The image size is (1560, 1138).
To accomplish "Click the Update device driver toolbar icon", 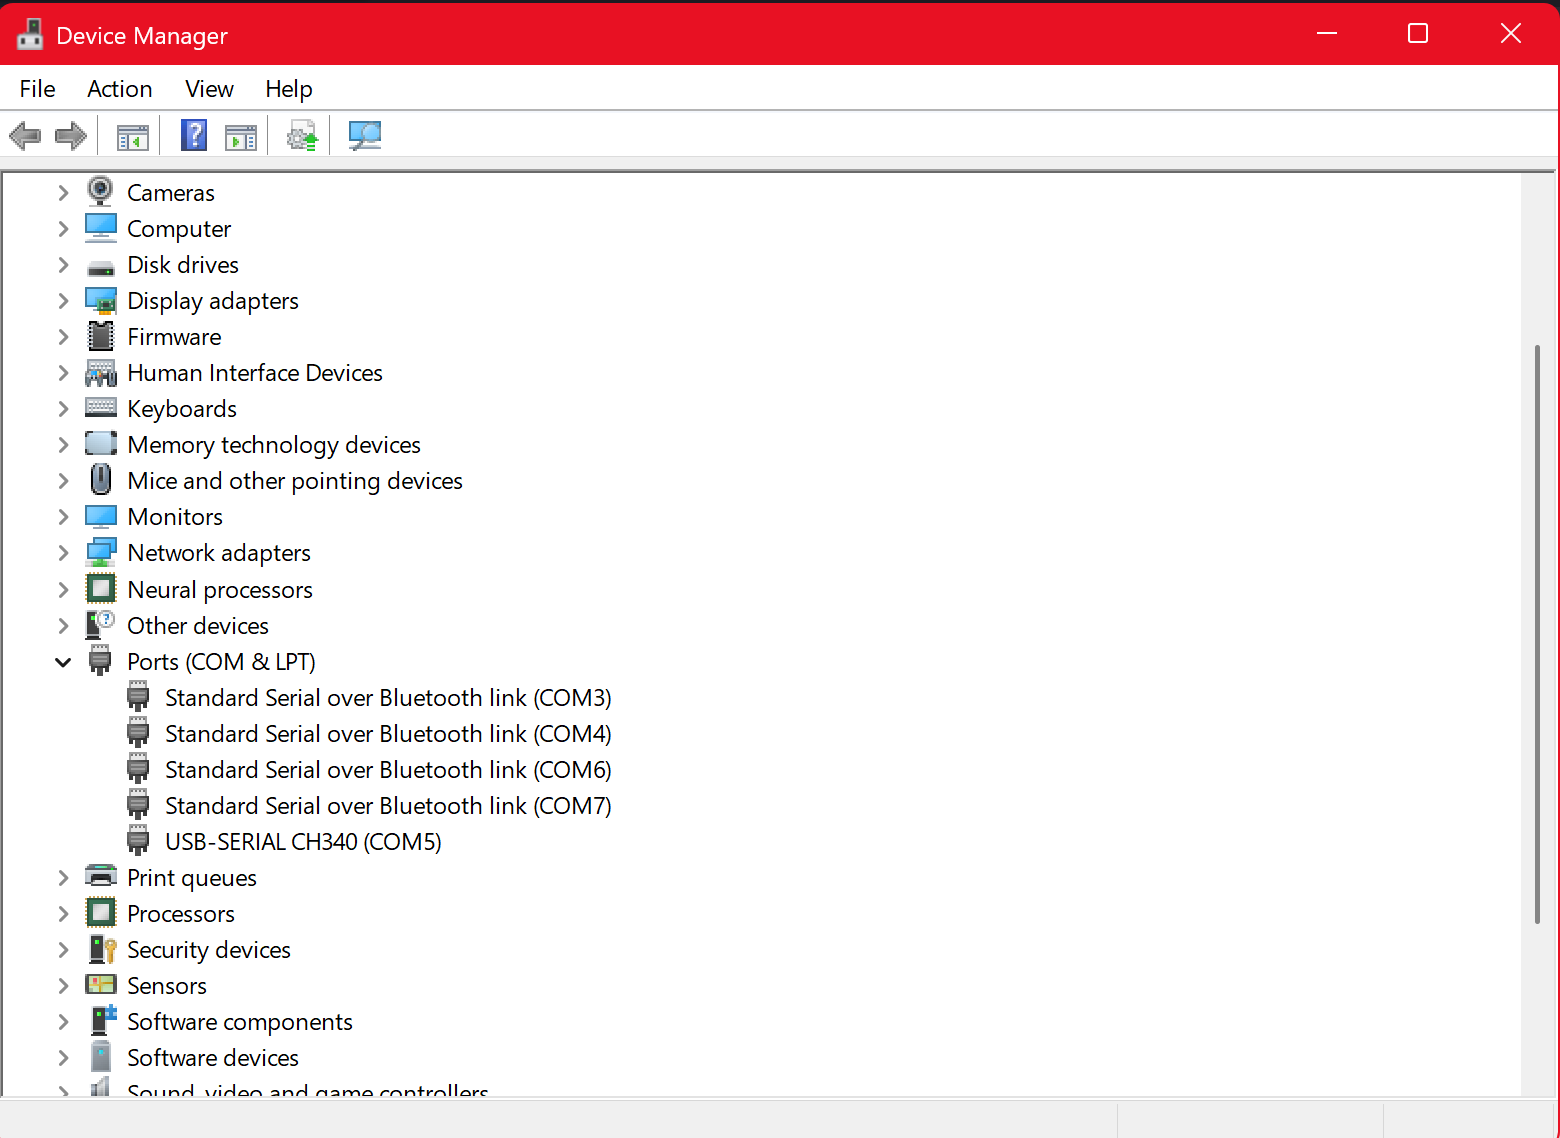I will (x=302, y=136).
